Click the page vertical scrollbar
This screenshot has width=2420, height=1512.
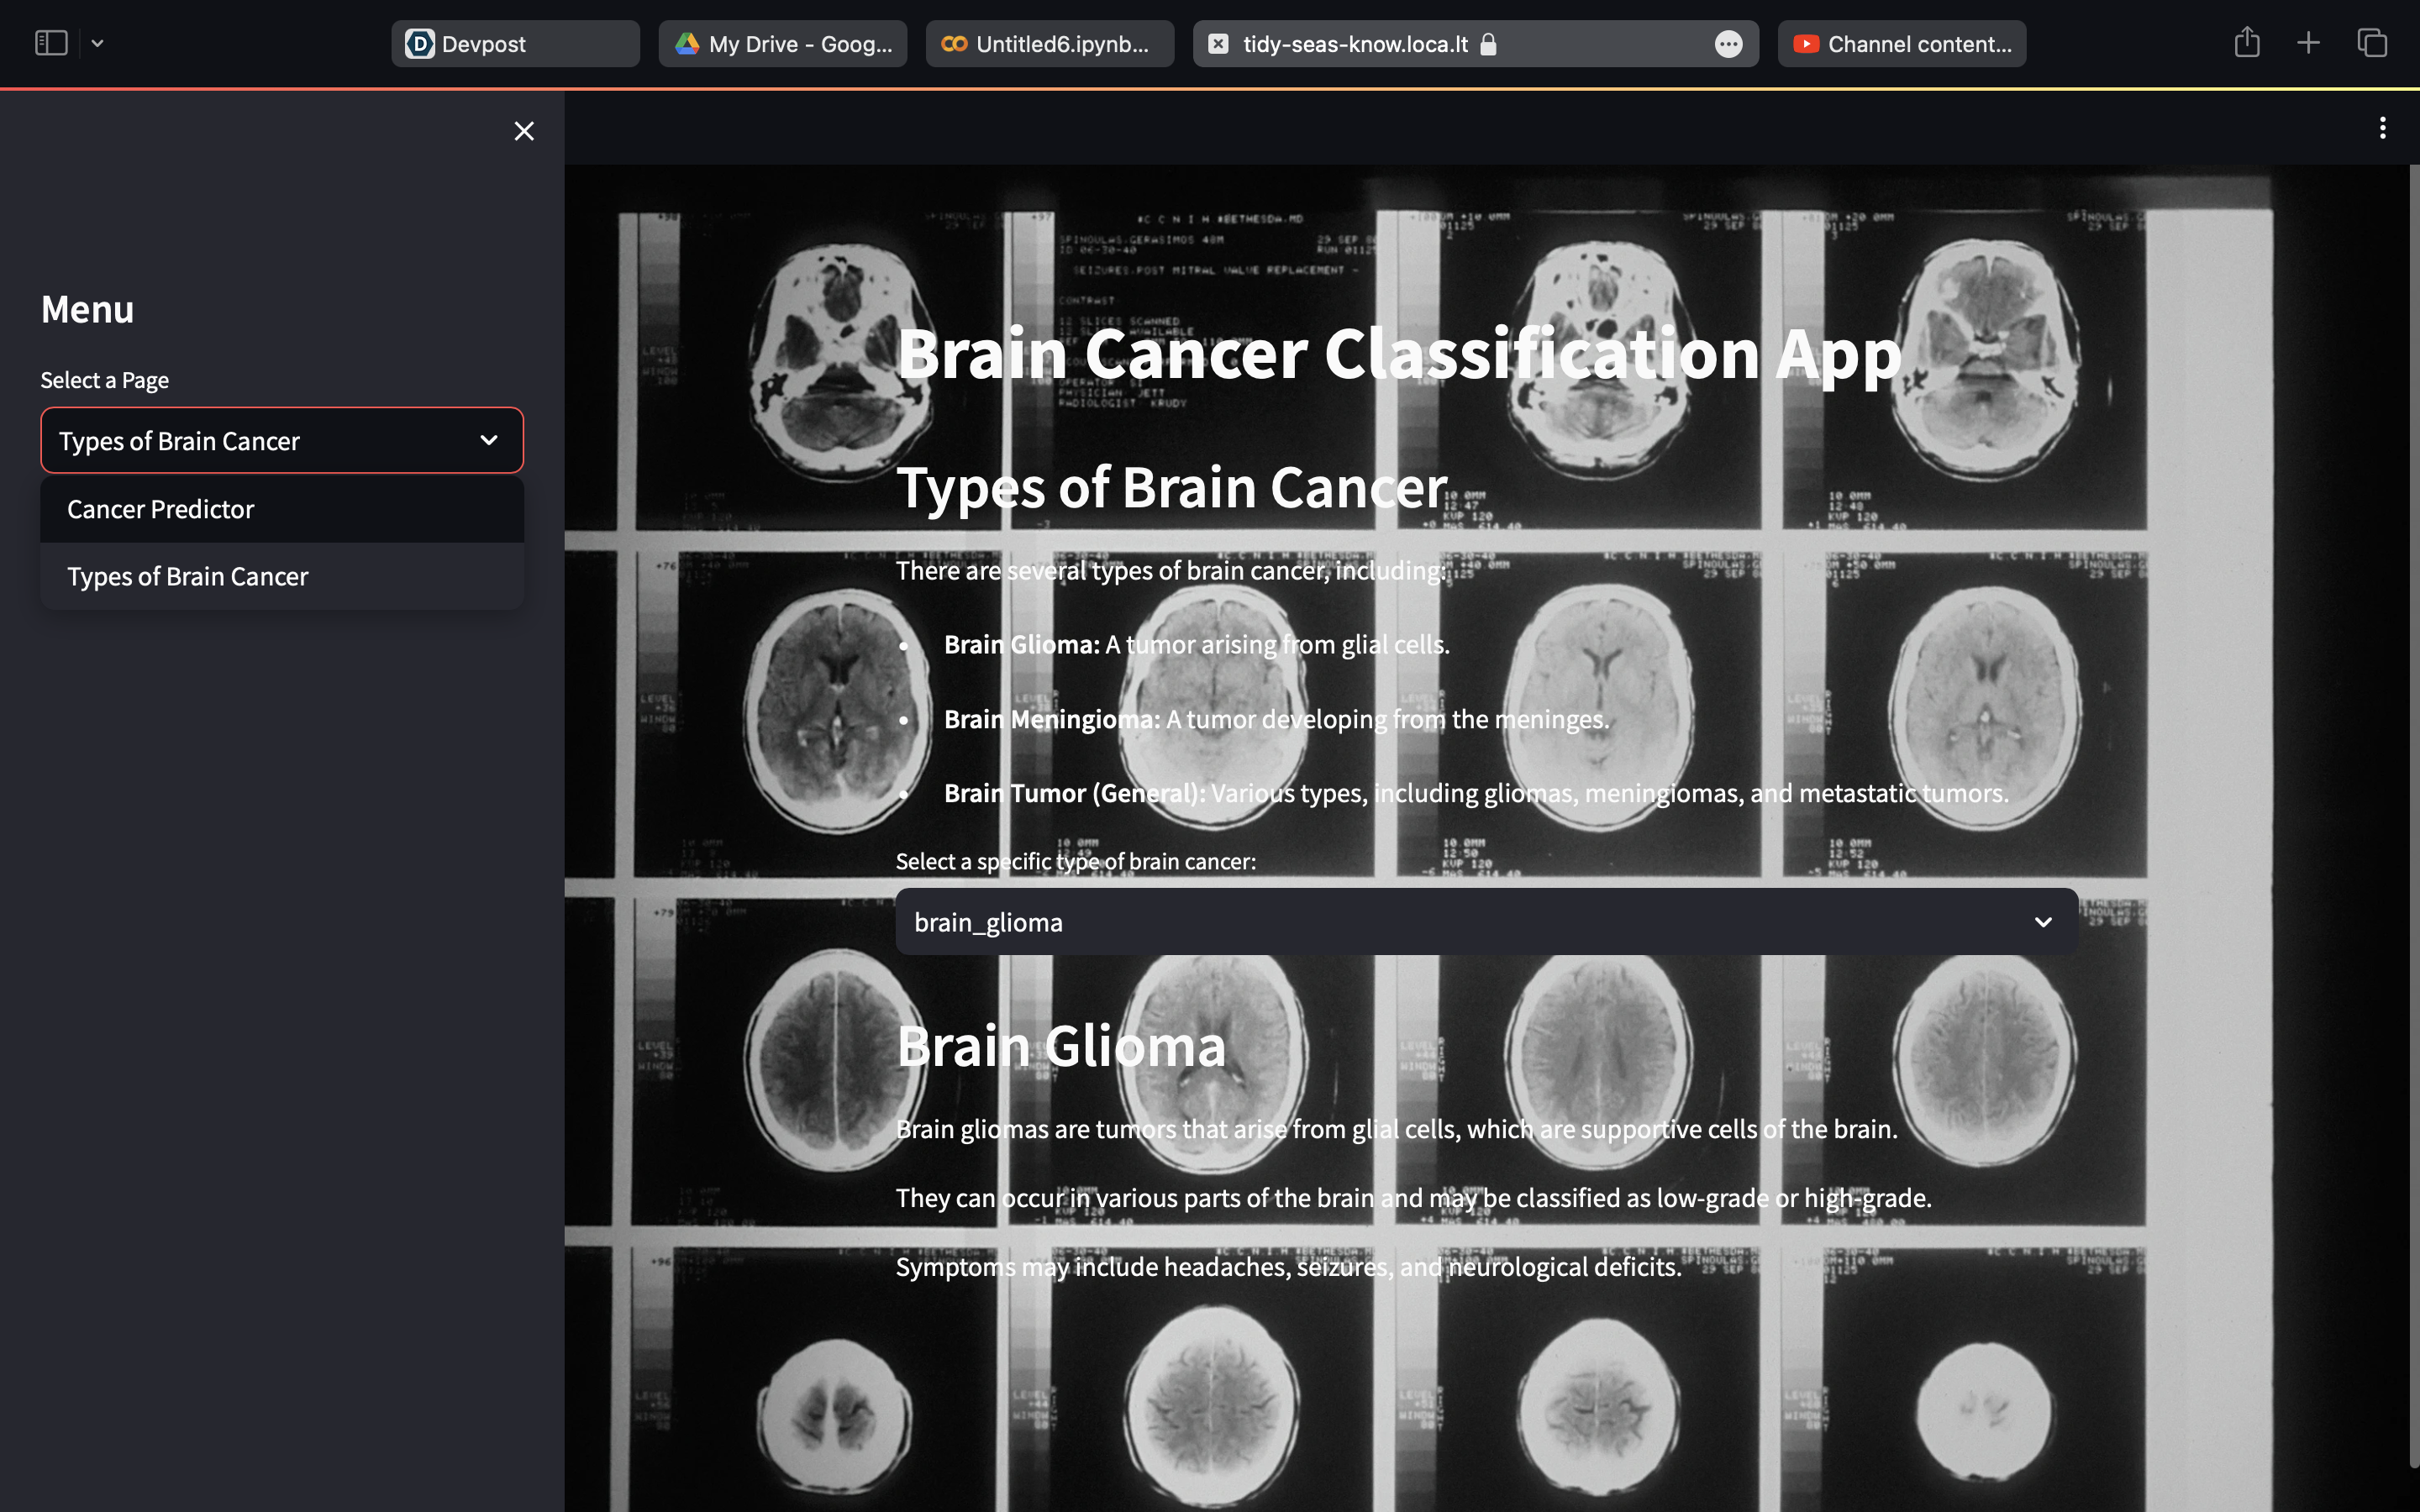[x=2413, y=800]
